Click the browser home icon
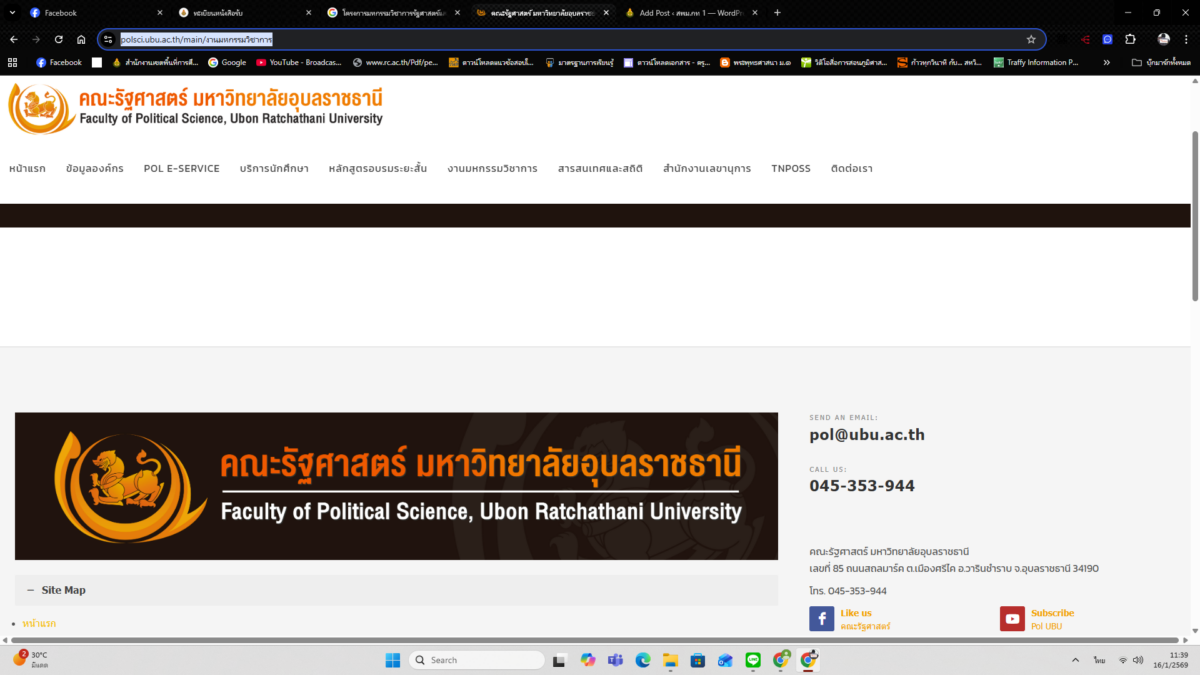This screenshot has height=675, width=1200. [x=82, y=39]
